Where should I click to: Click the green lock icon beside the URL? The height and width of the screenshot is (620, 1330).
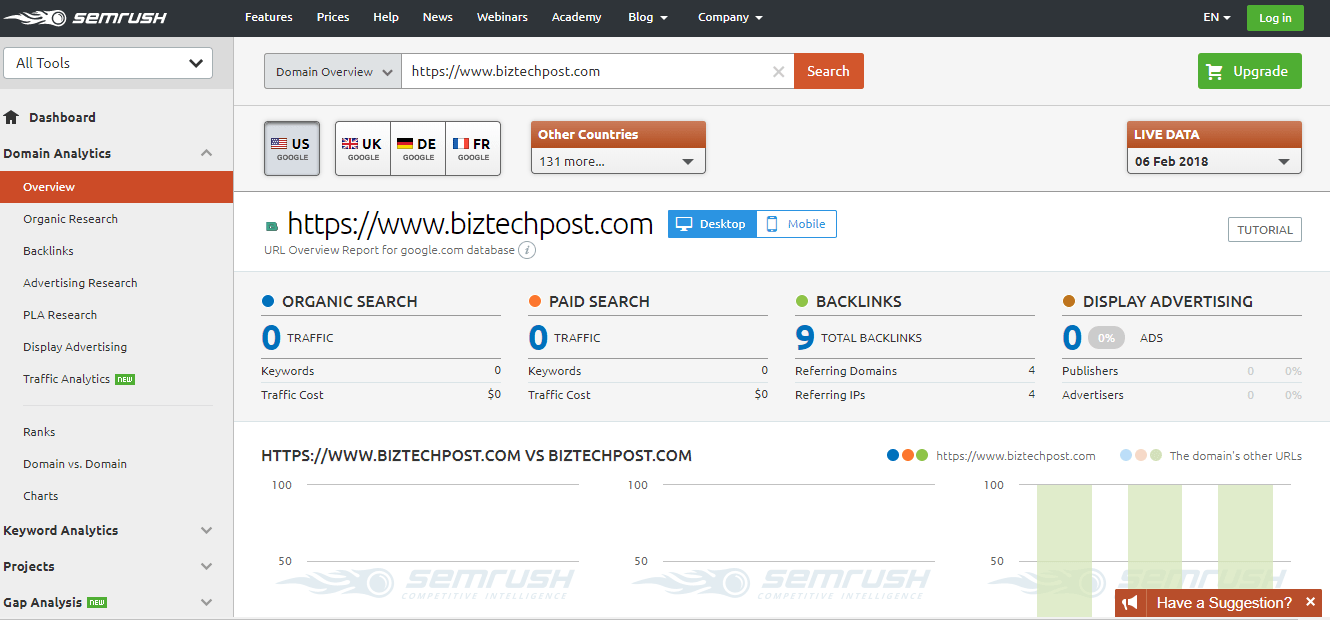coord(272,227)
